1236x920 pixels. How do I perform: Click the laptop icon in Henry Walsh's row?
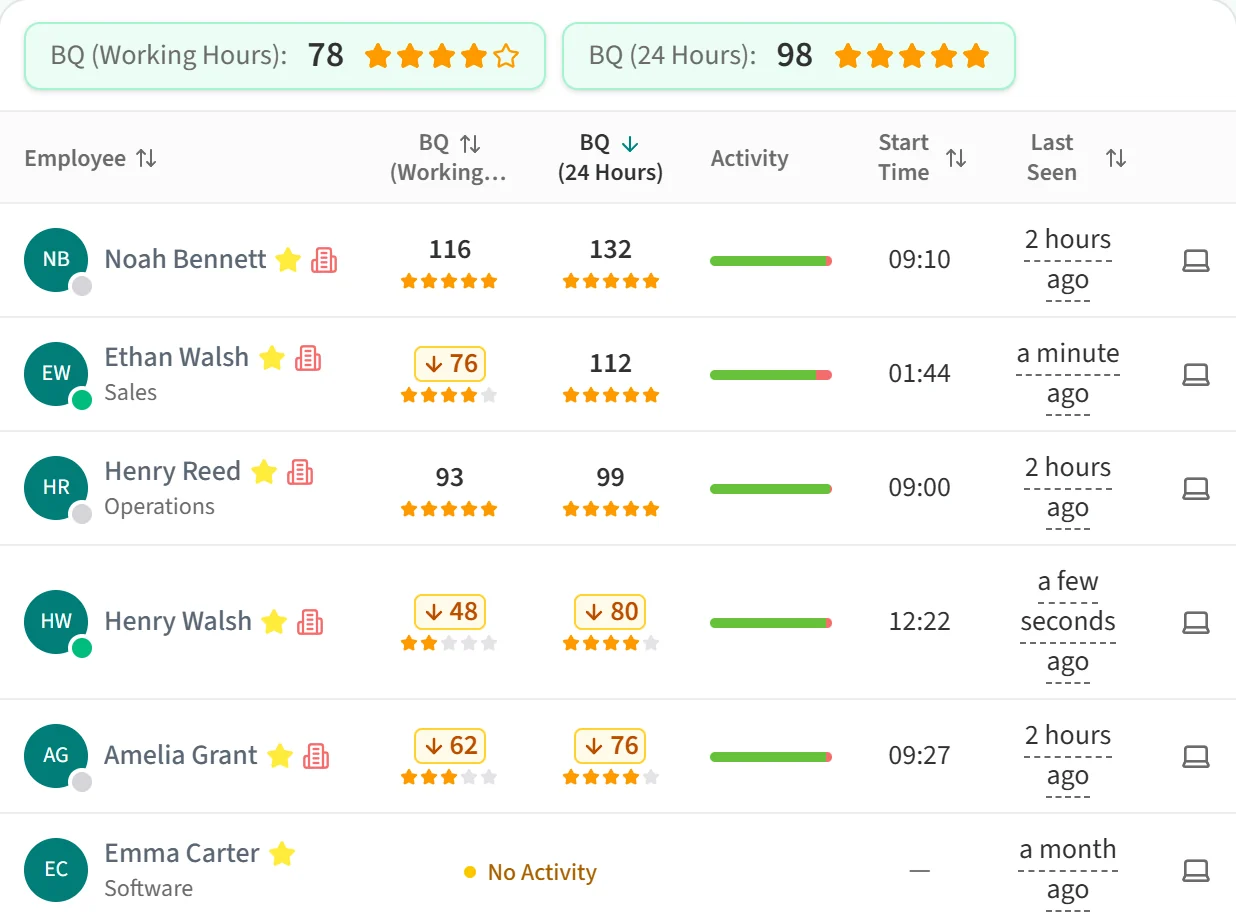point(1196,623)
